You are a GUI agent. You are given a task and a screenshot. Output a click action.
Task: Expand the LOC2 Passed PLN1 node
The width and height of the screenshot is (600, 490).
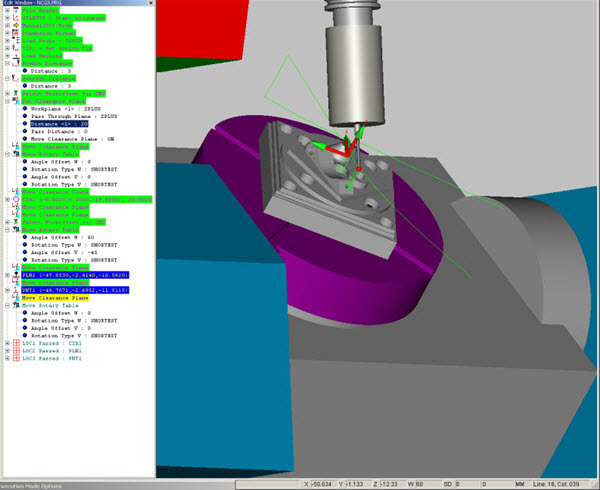tap(7, 351)
